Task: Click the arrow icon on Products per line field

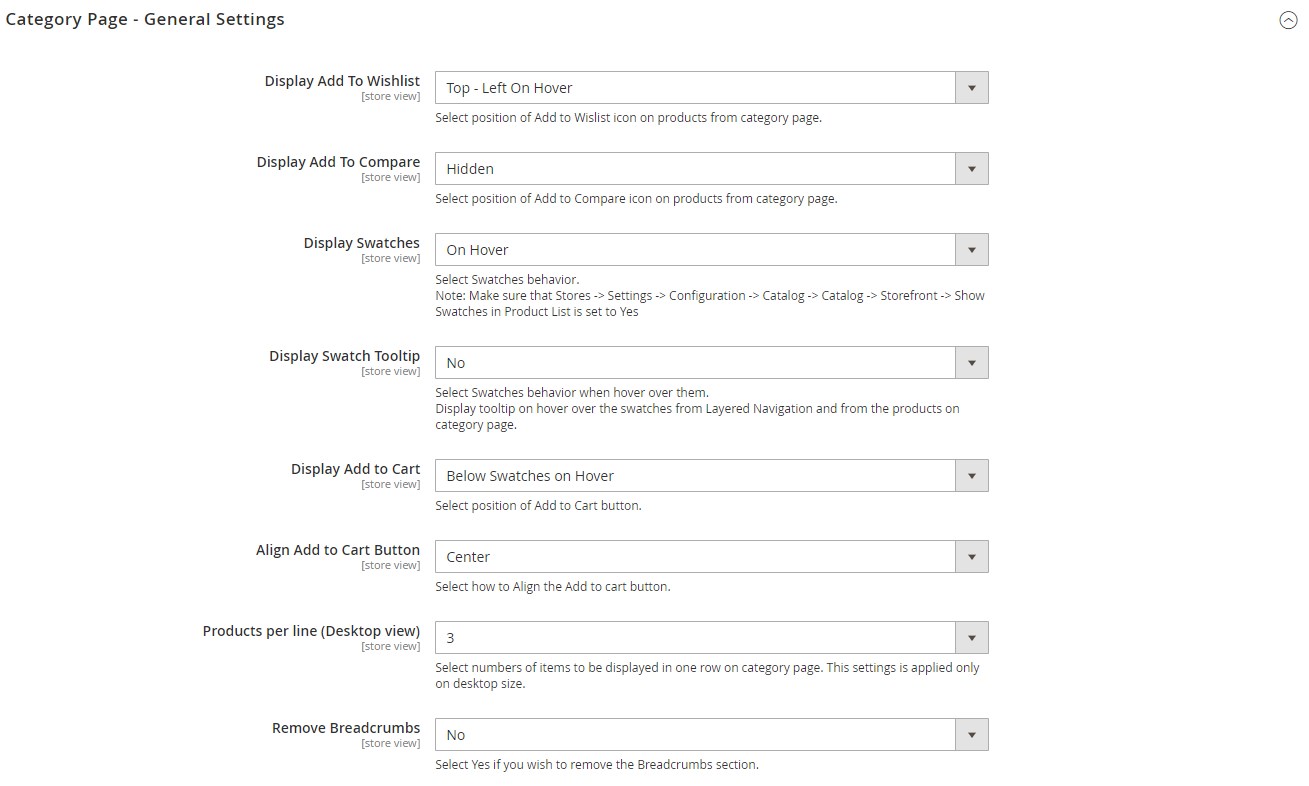Action: pyautogui.click(x=972, y=638)
